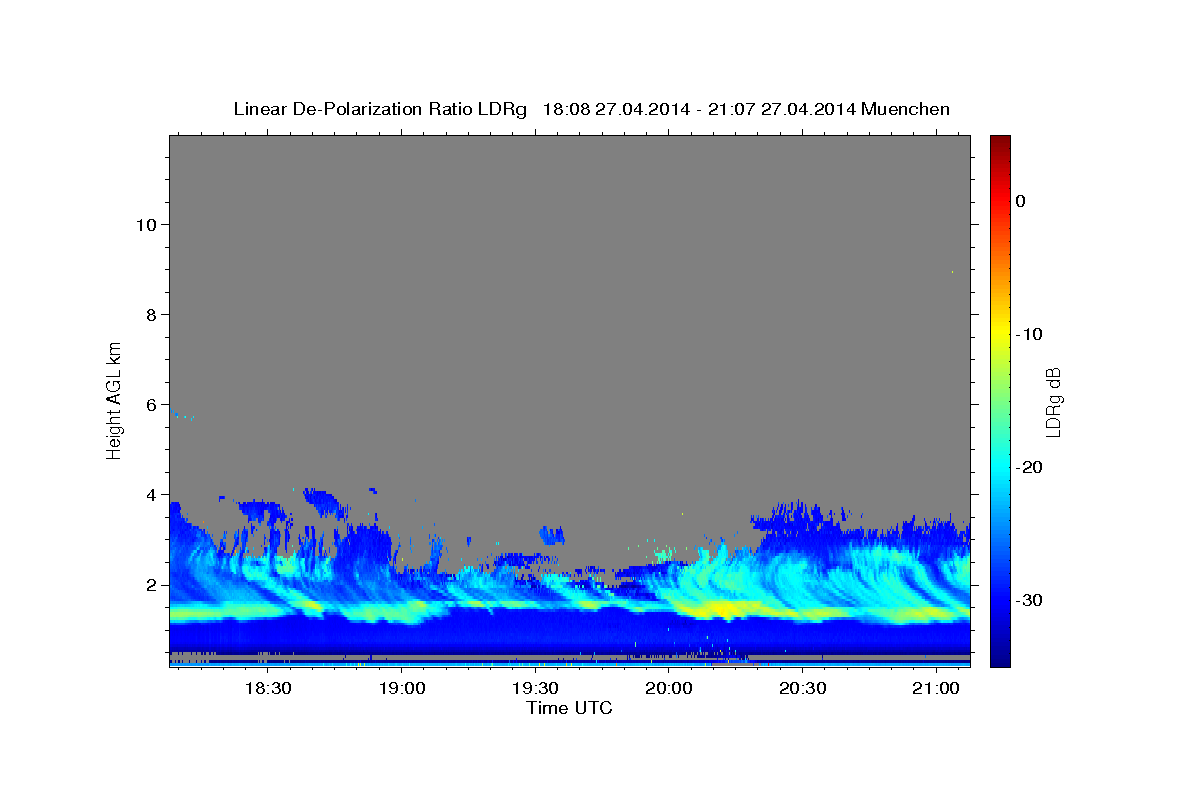Click the "Muenchen" location in the title

pos(907,109)
